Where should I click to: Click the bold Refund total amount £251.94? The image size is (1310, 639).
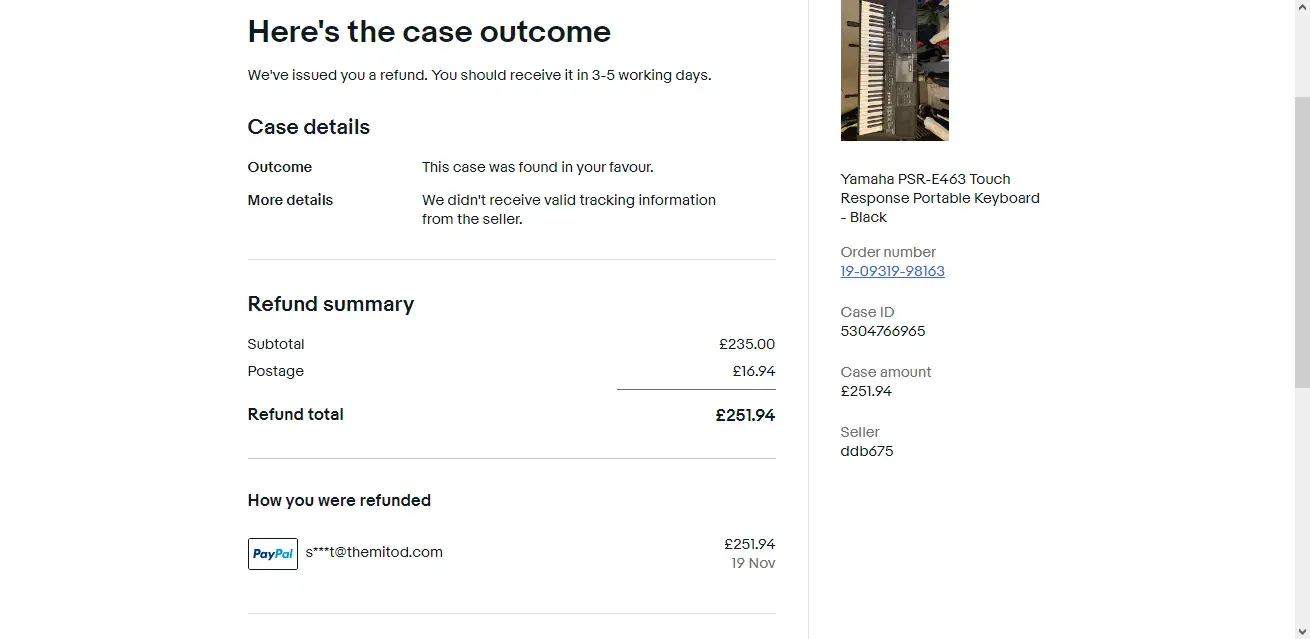click(x=745, y=415)
